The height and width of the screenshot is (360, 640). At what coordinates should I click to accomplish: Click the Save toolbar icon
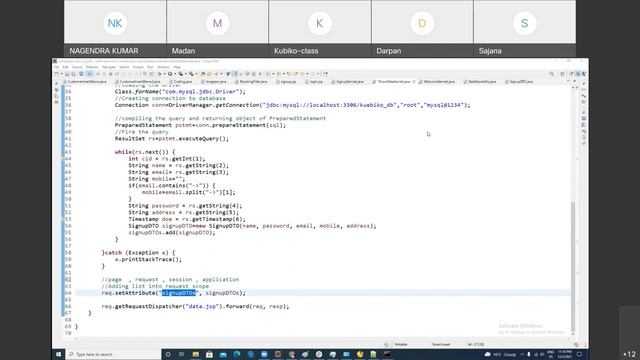tap(67, 74)
